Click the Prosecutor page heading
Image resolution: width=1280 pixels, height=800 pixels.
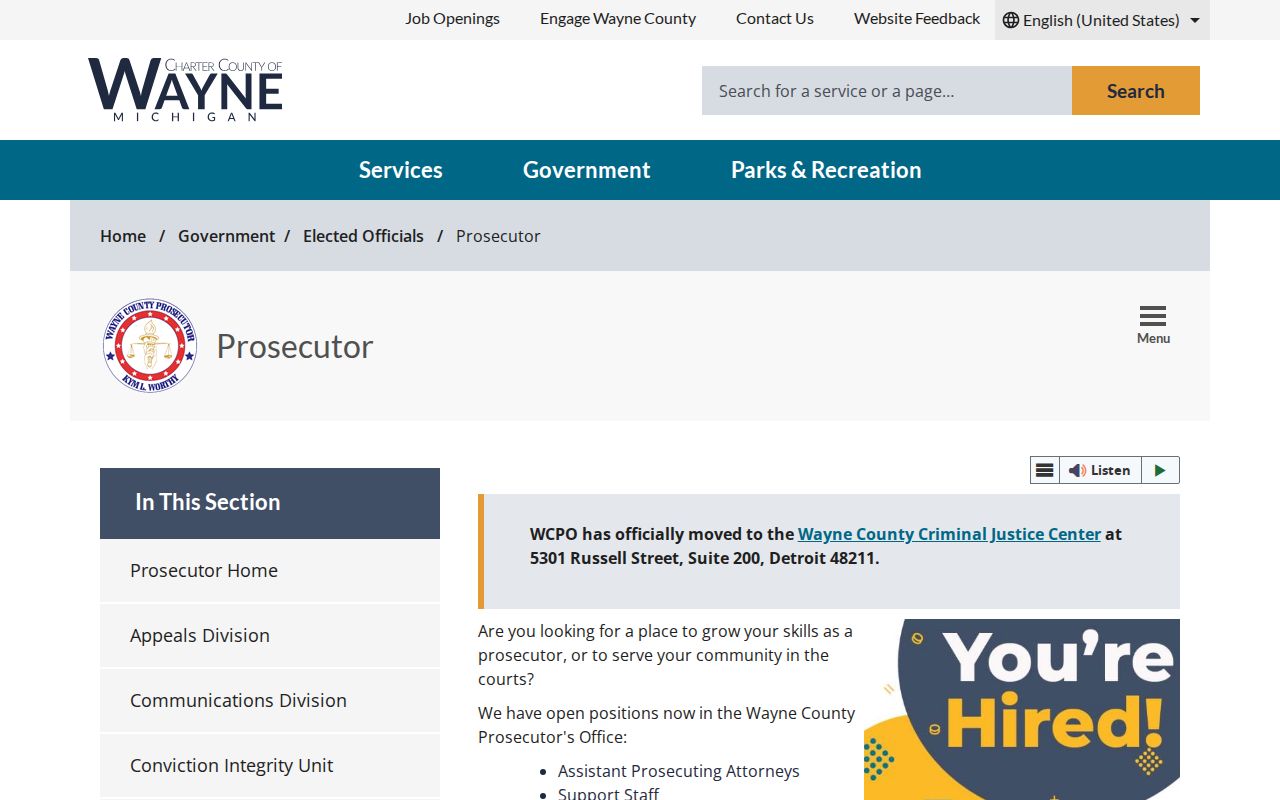295,346
